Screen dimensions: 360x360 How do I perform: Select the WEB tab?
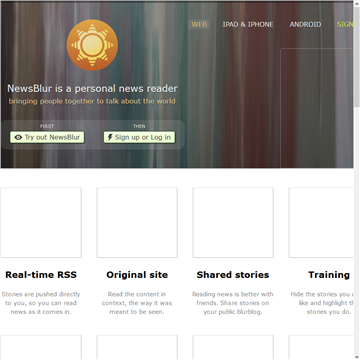pyautogui.click(x=199, y=24)
